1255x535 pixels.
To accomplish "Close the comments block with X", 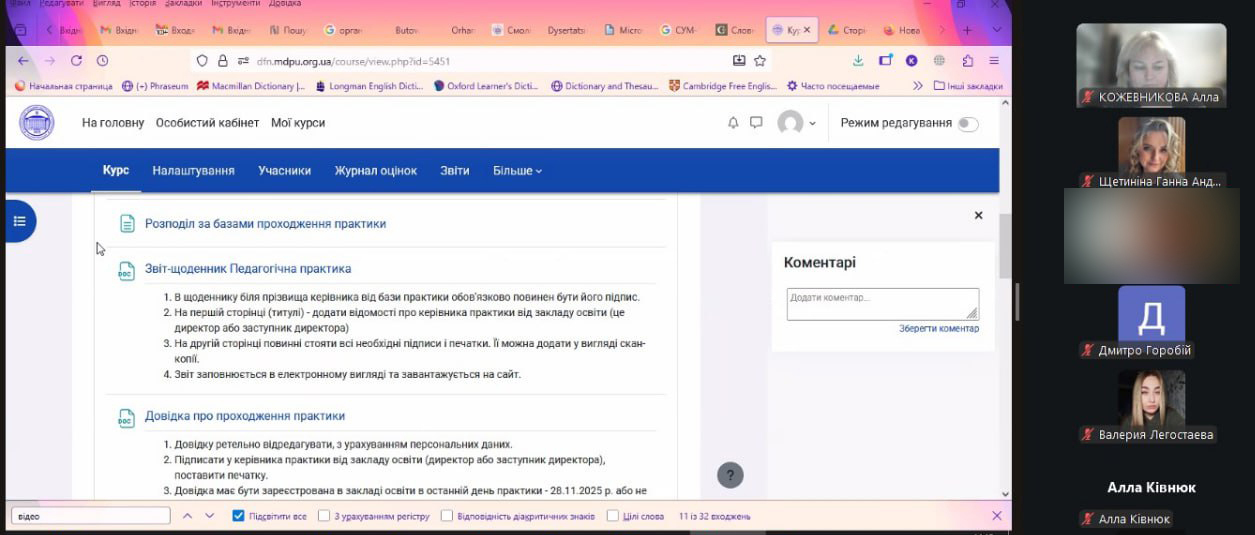I will coord(978,215).
